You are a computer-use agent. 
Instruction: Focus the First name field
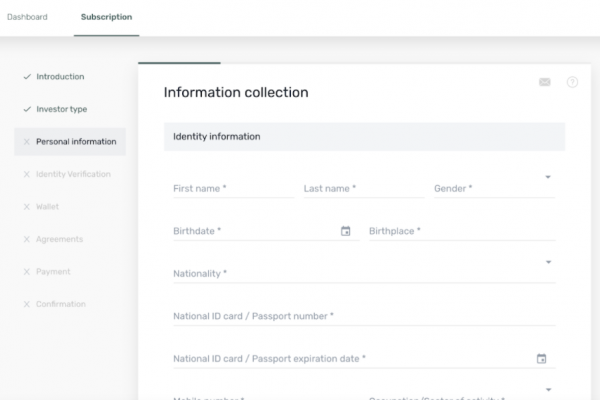(234, 188)
